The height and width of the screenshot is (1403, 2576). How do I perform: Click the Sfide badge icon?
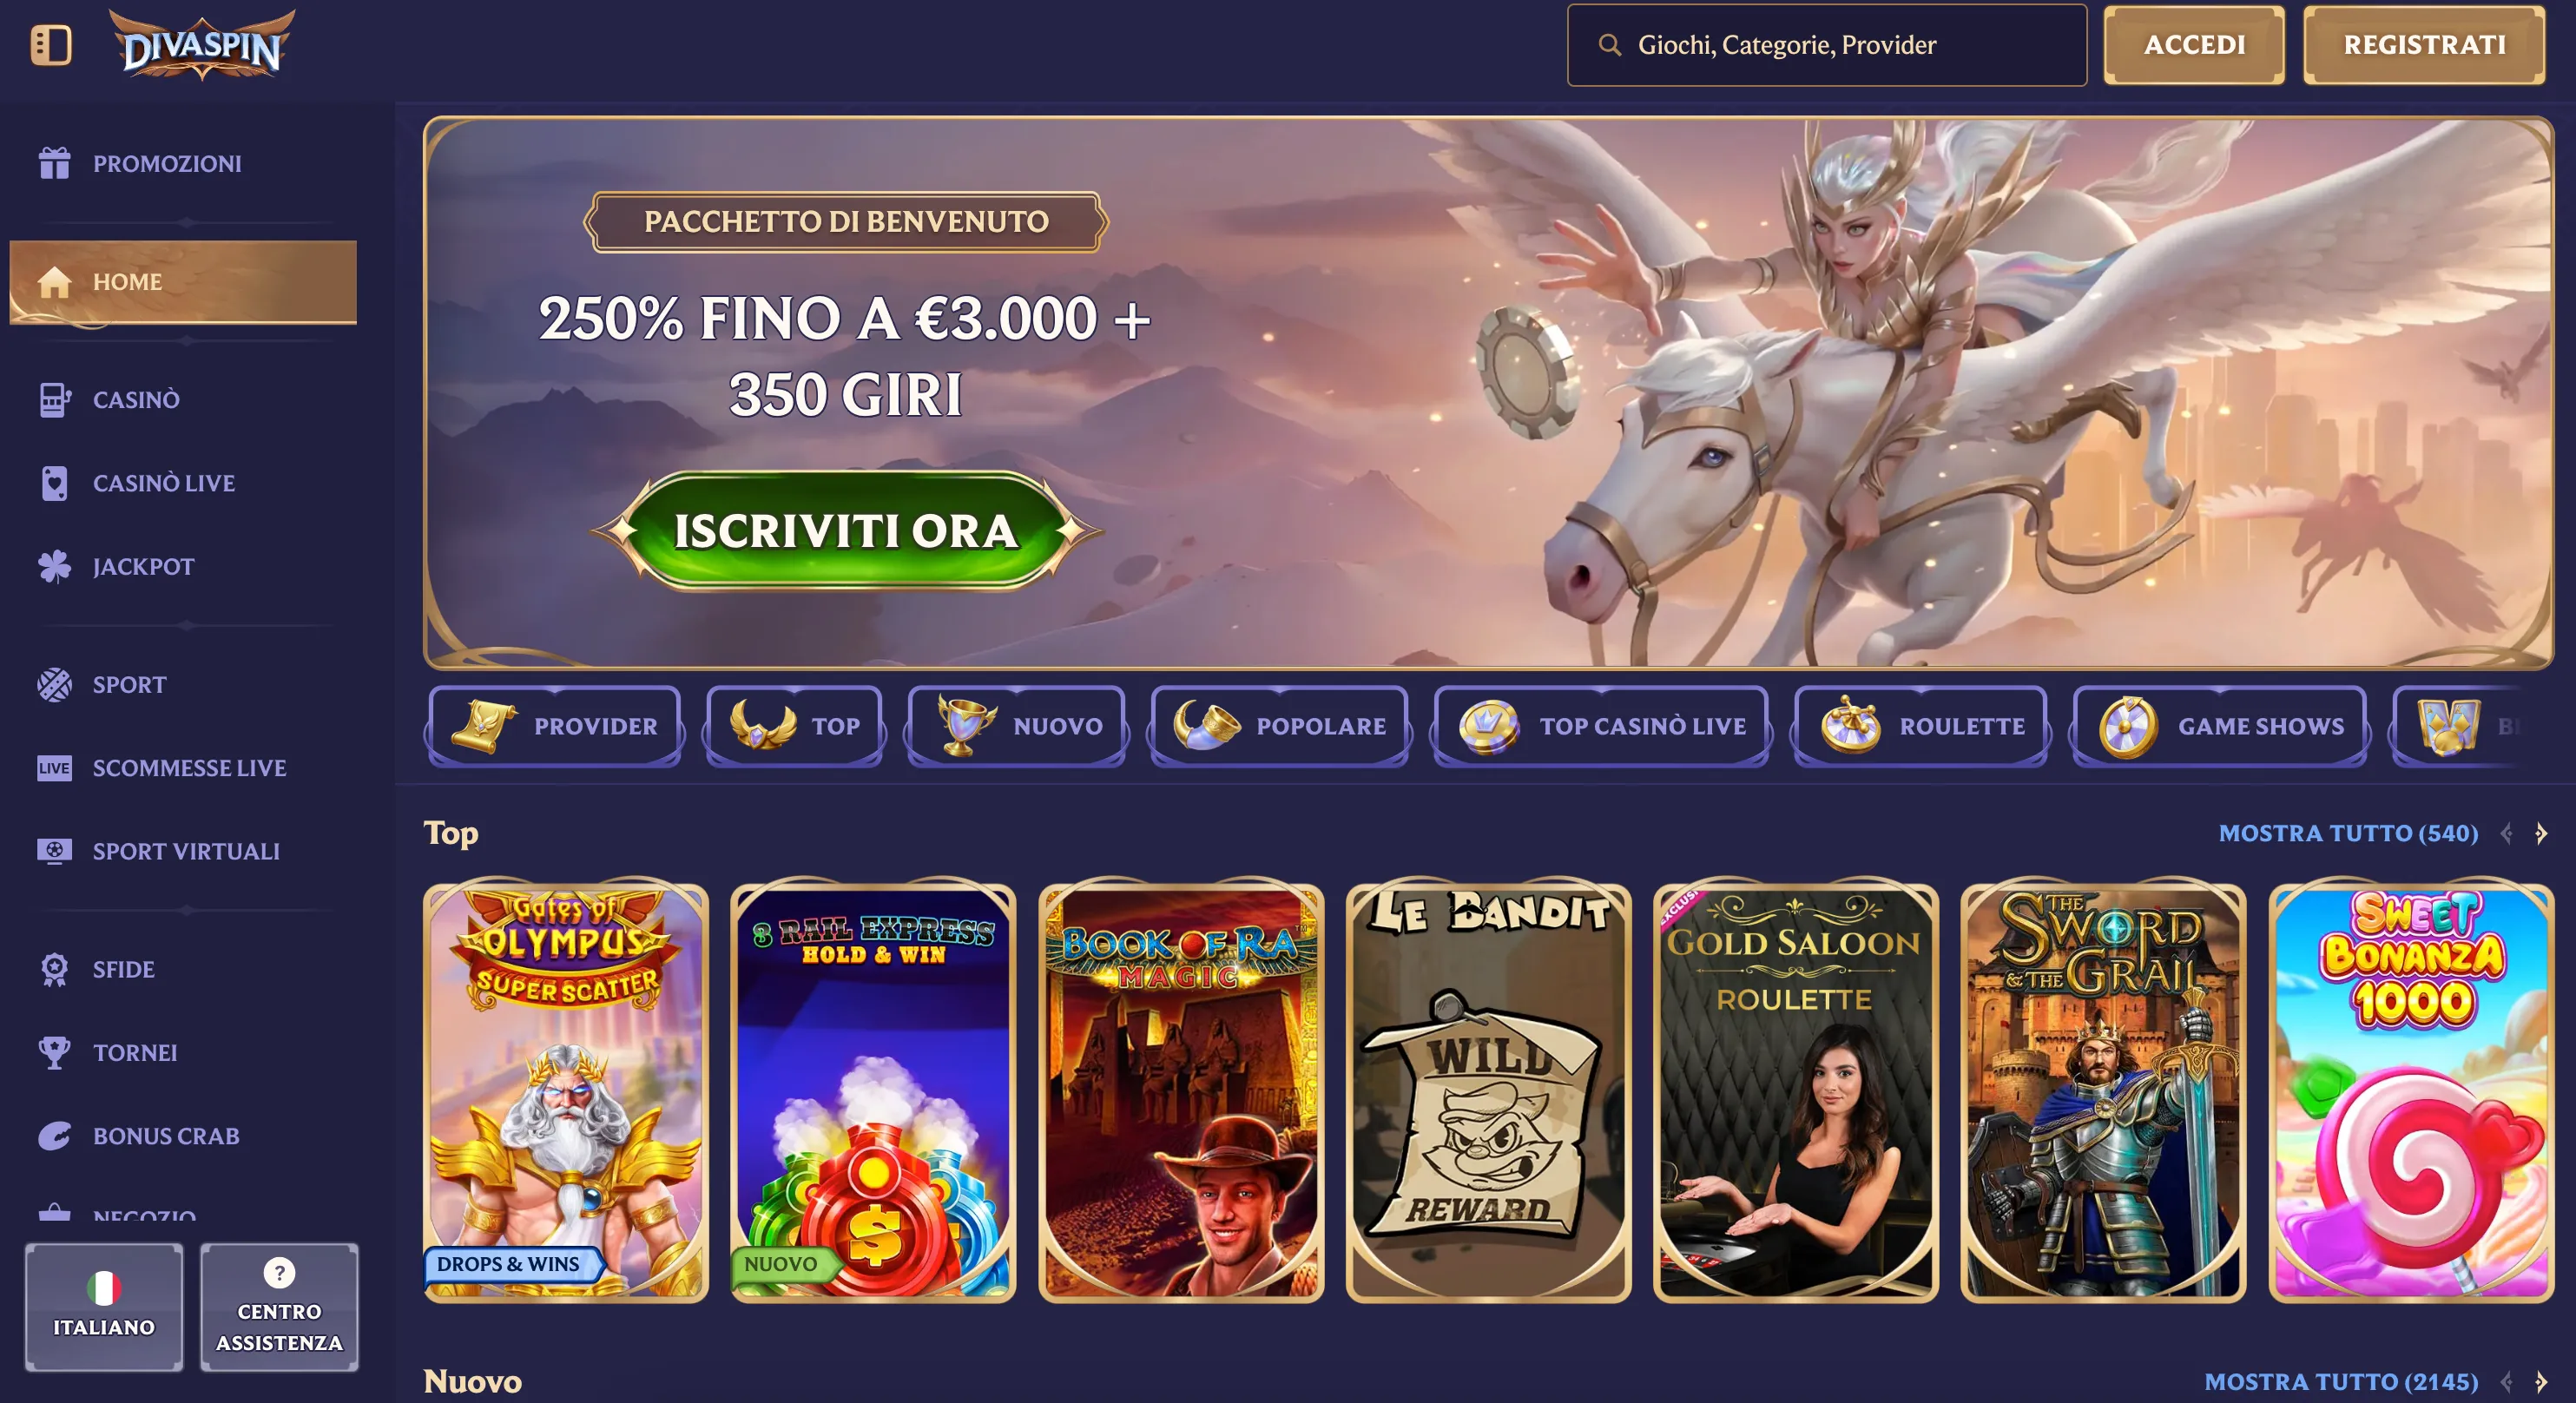tap(54, 969)
